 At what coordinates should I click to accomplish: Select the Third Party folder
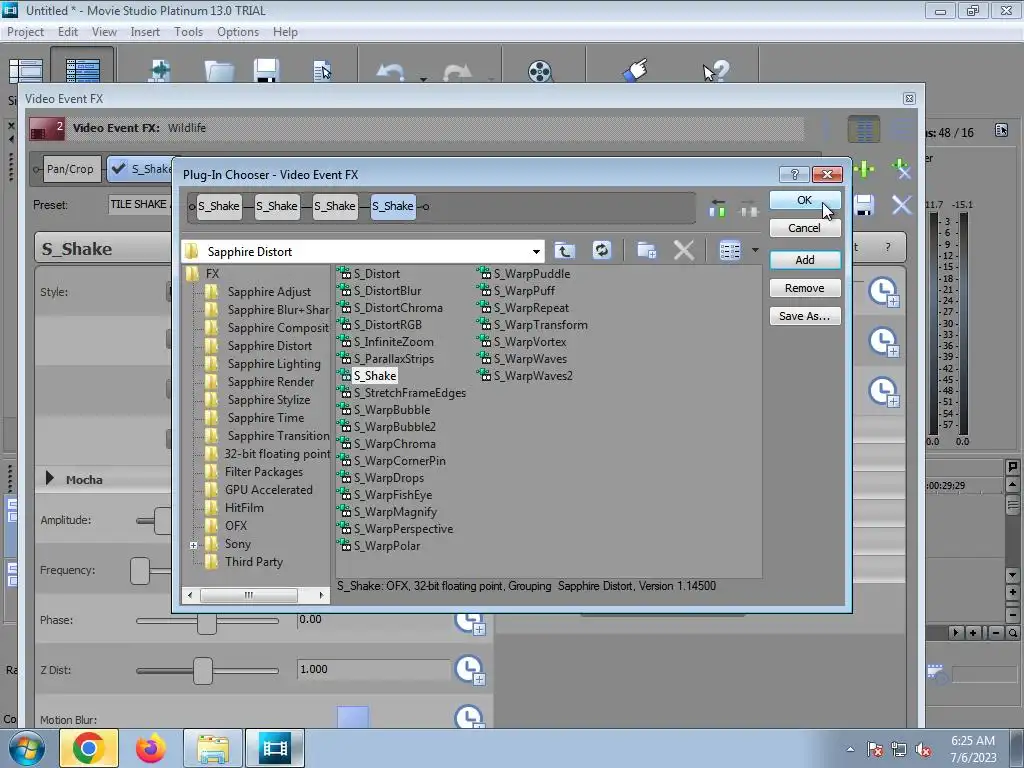253,562
